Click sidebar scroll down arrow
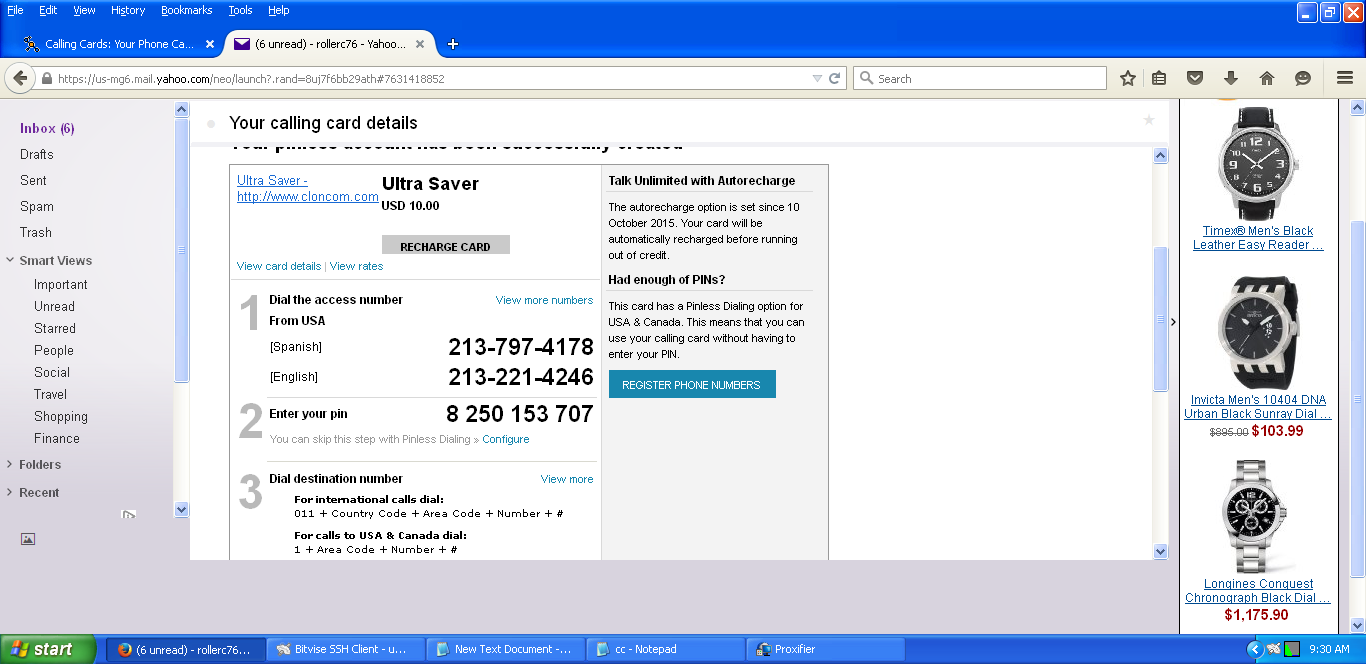The image size is (1366, 664). (x=181, y=509)
